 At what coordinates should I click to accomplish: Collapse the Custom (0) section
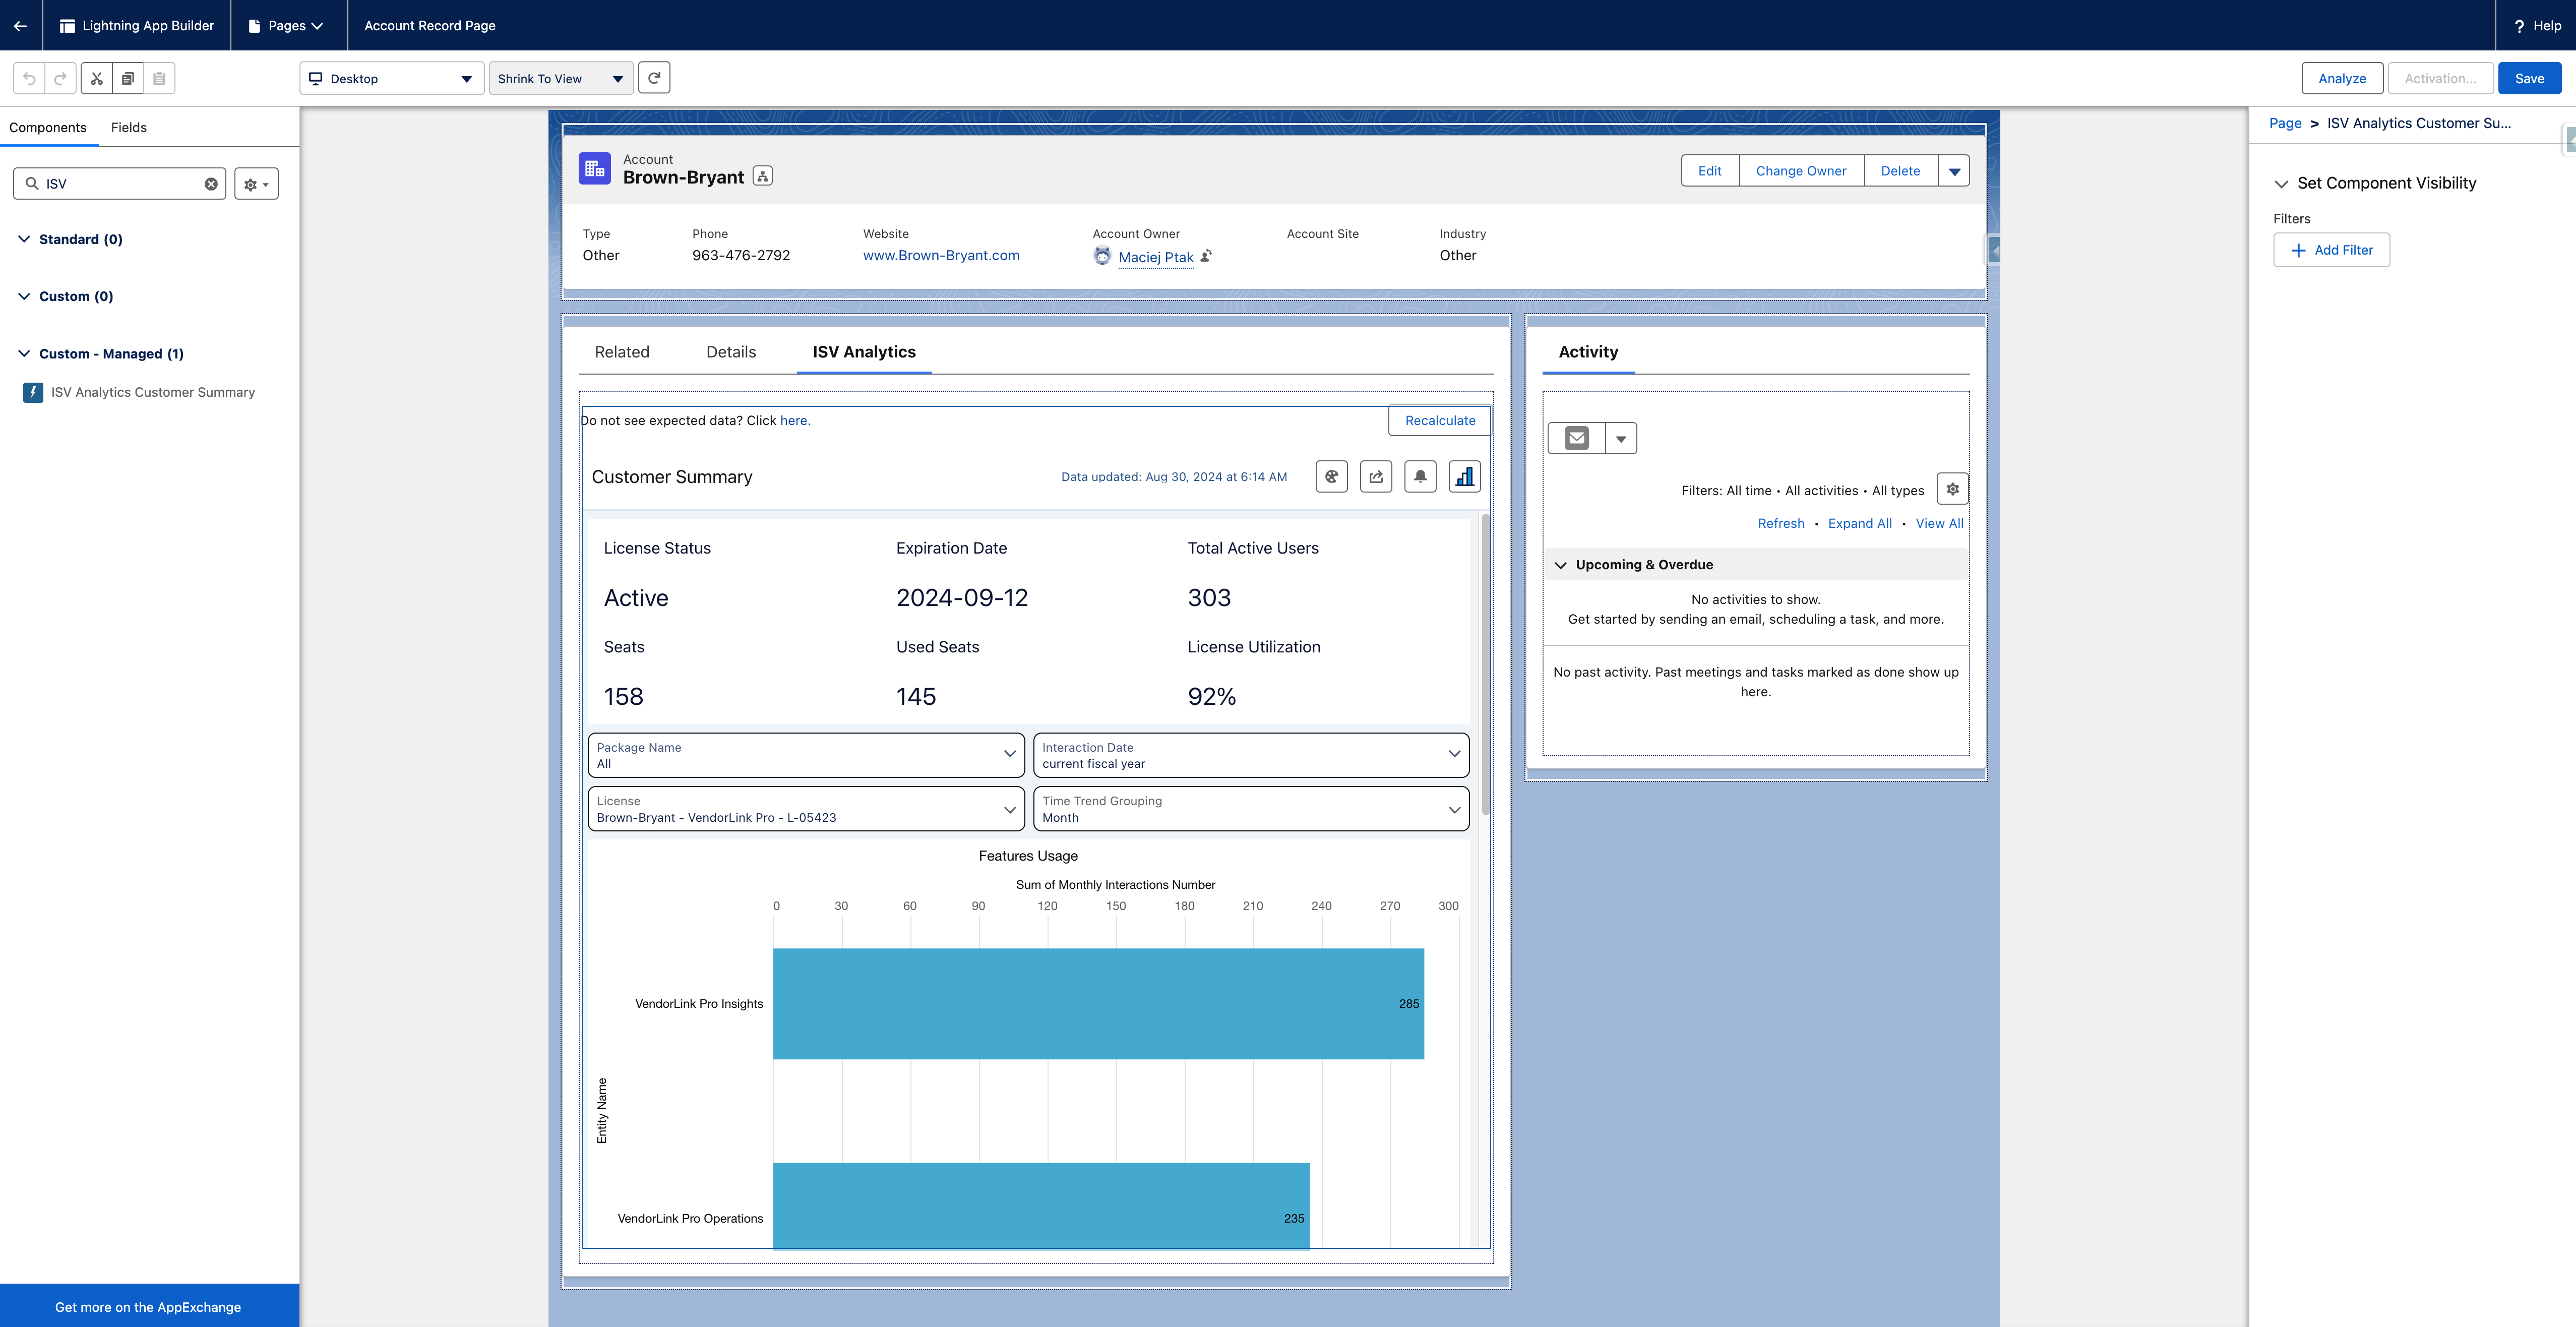point(24,296)
